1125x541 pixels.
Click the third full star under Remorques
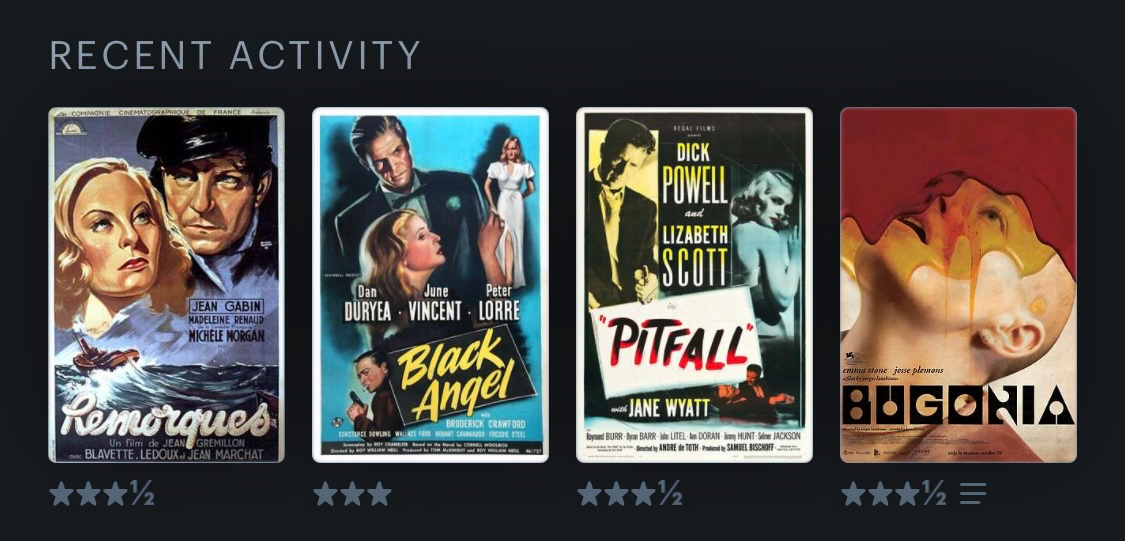click(x=116, y=494)
